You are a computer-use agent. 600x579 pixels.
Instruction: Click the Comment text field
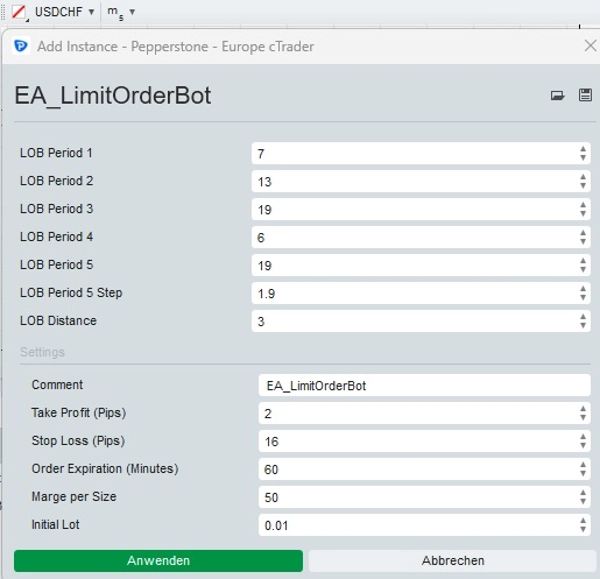(424, 385)
